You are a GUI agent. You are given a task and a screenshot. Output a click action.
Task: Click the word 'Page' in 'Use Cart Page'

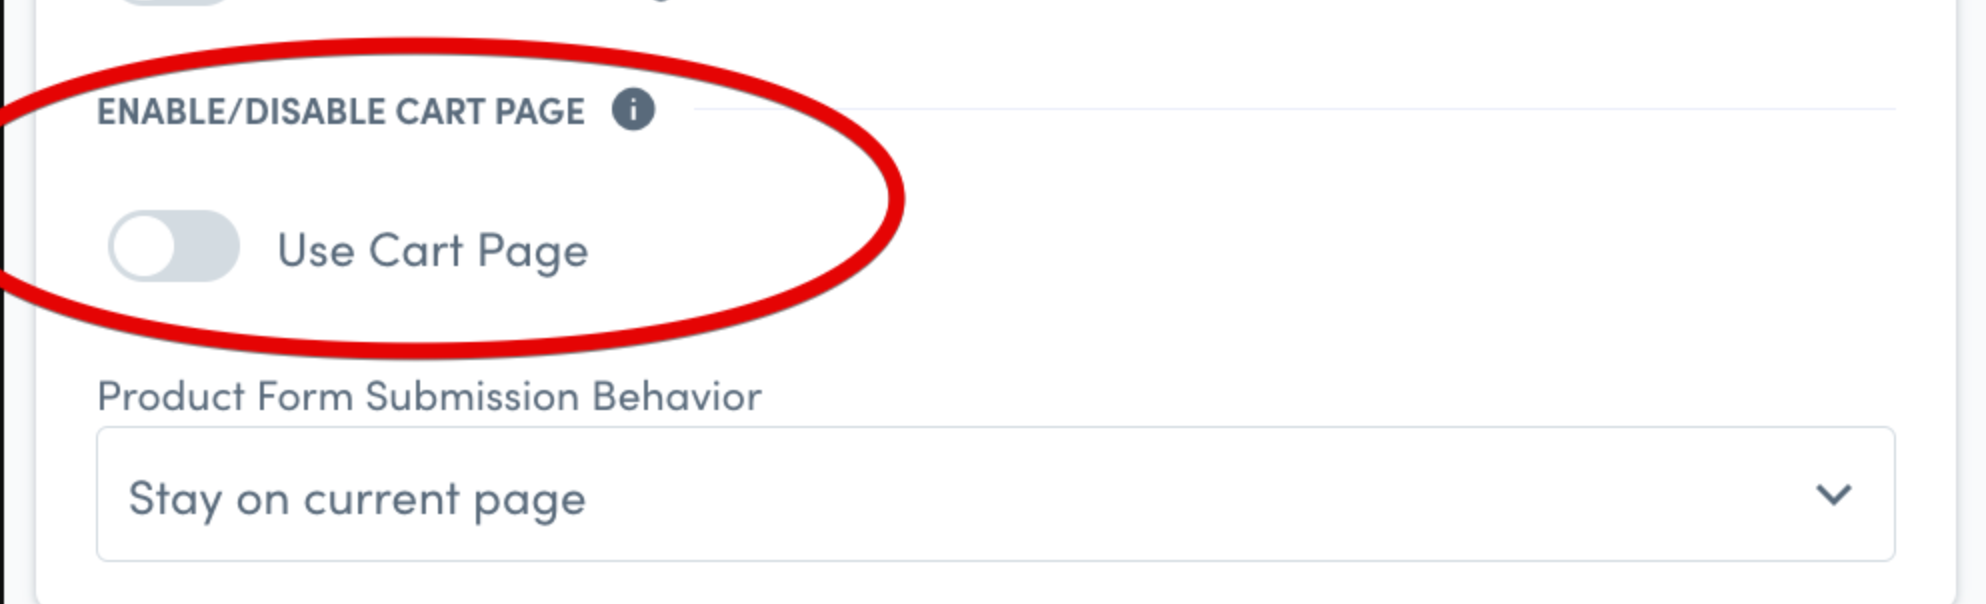pyautogui.click(x=532, y=253)
